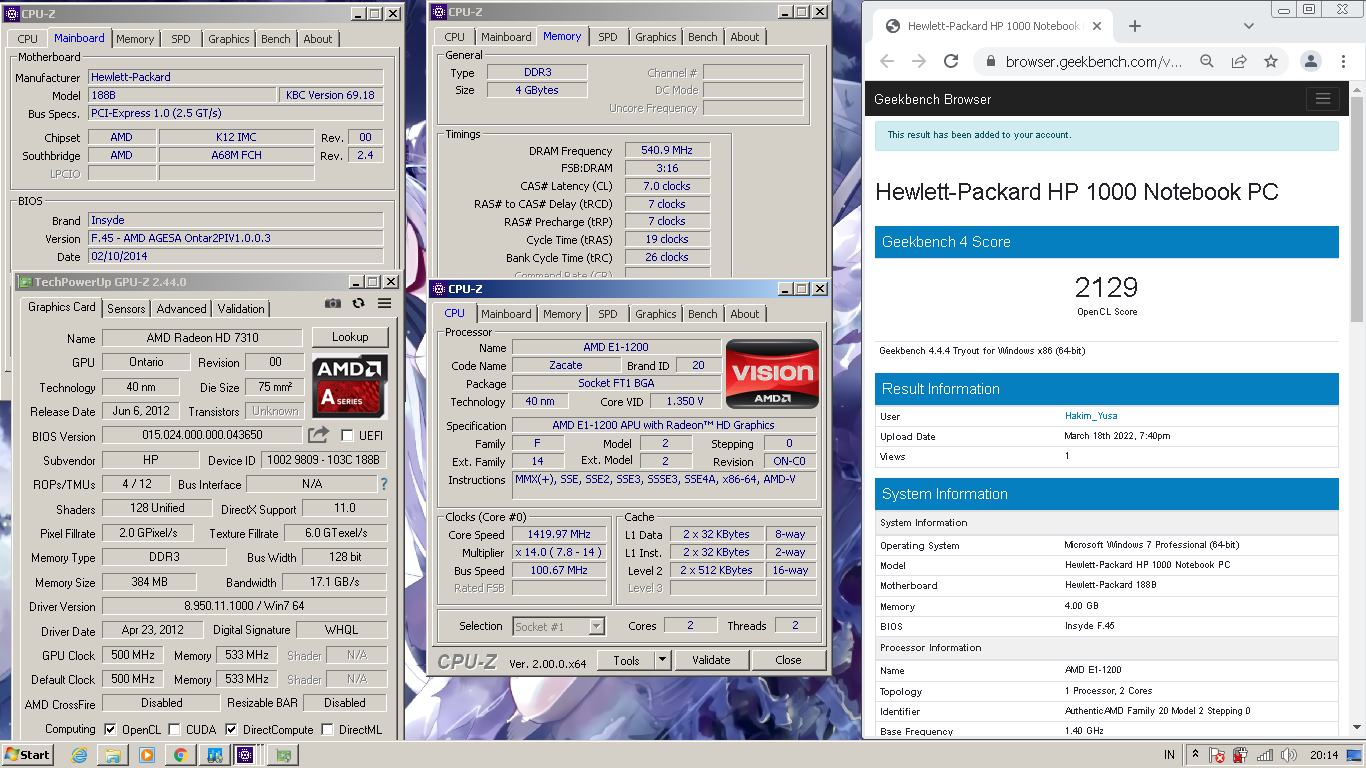The image size is (1366, 768).
Task: Show hidden system tray icons
Action: coord(1196,754)
